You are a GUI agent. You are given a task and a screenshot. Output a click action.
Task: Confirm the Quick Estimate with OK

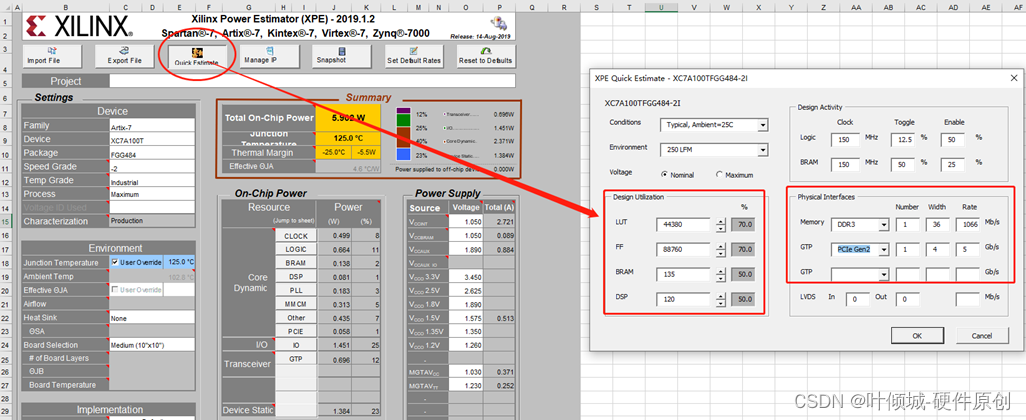pyautogui.click(x=917, y=335)
